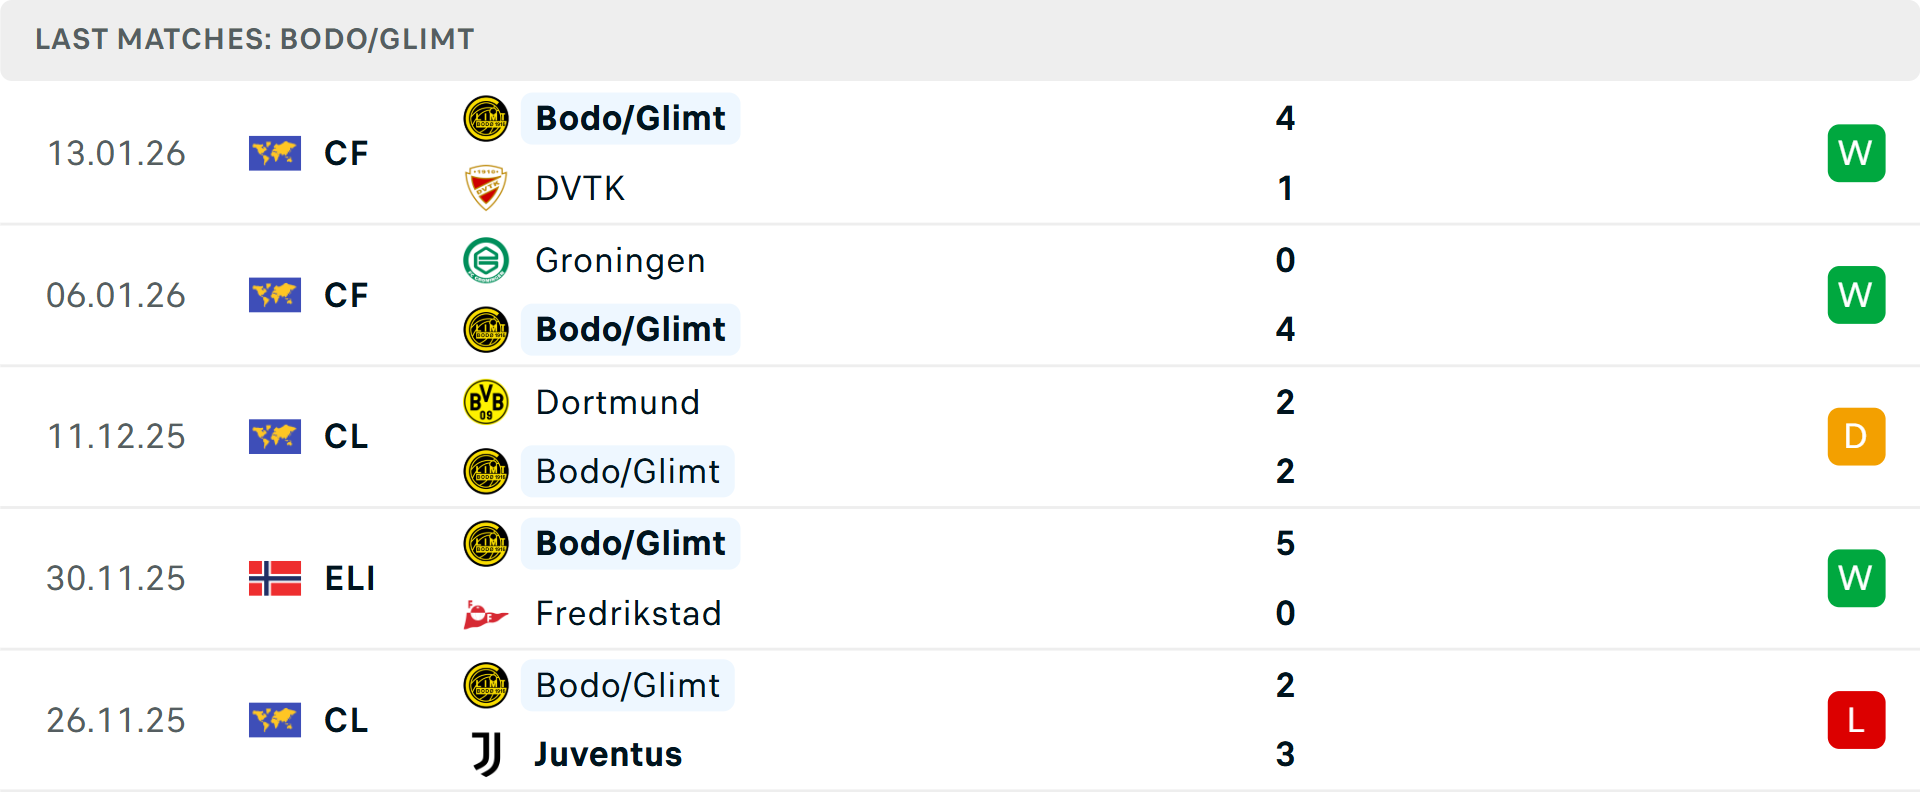Click the W badge for 30.11.25 match
1920x792 pixels.
point(1856,578)
